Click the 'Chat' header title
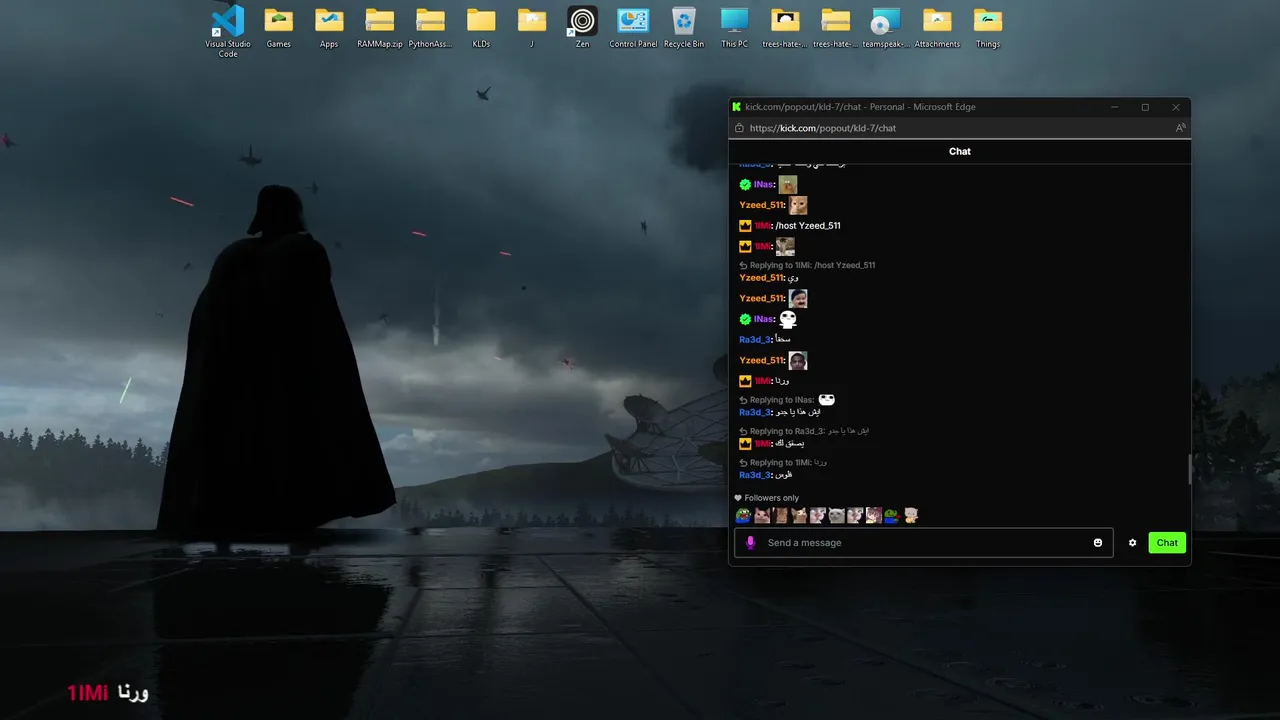Viewport: 1280px width, 720px height. tap(960, 152)
